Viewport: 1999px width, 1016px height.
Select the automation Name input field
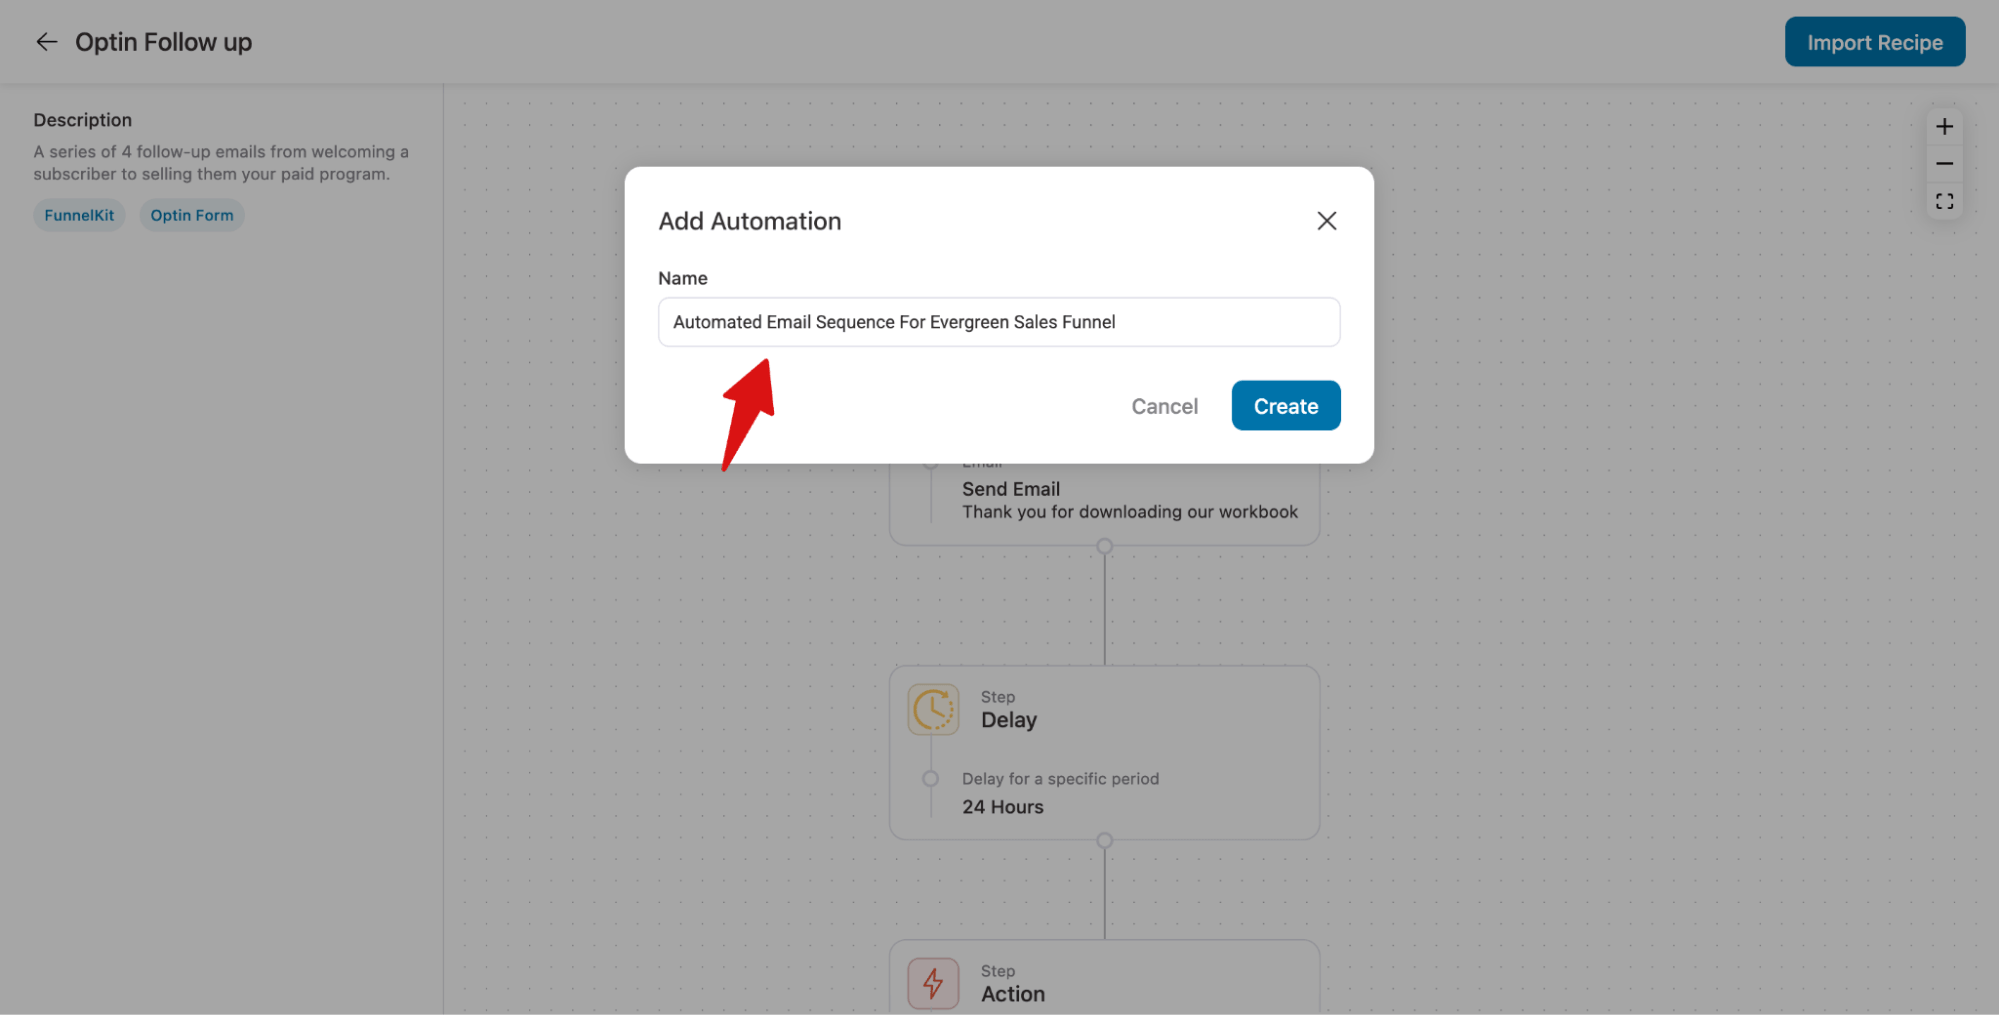(998, 322)
